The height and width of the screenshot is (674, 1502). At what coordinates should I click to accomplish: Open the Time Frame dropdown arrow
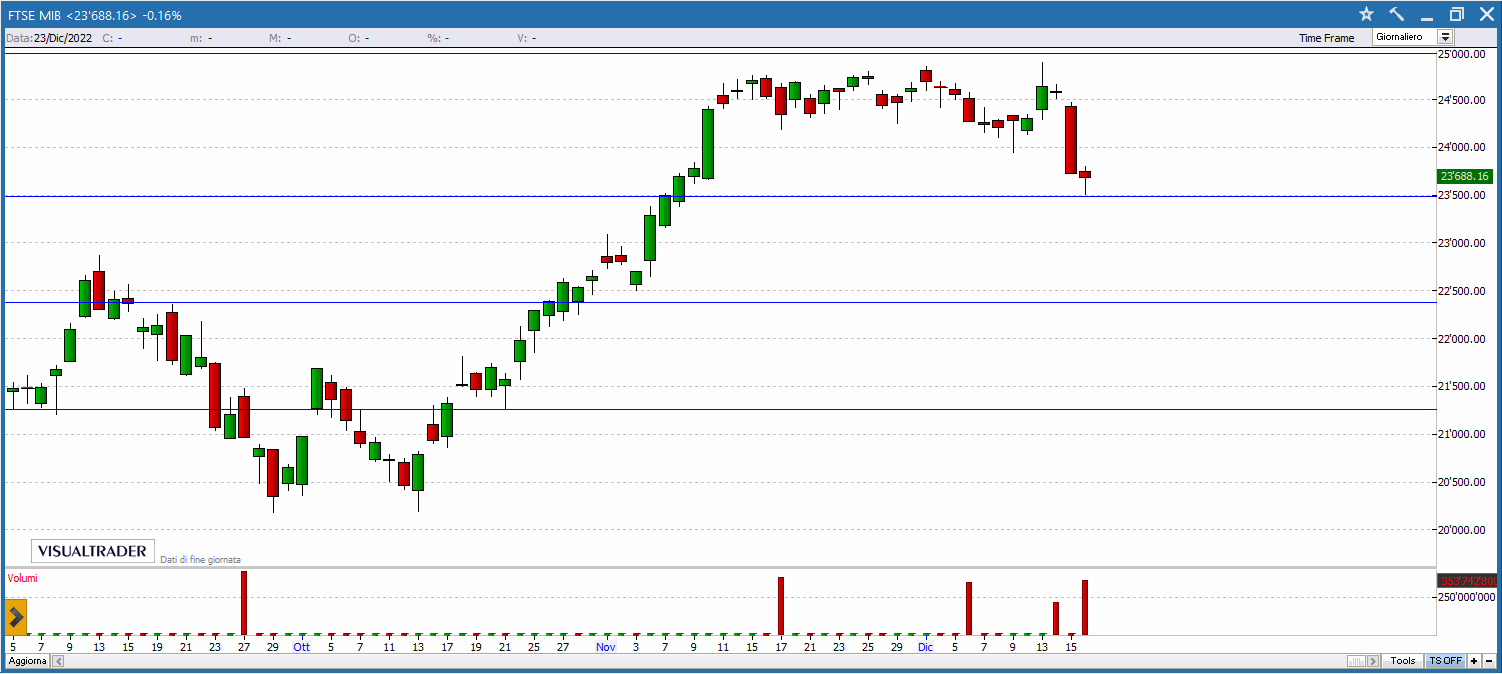1445,37
